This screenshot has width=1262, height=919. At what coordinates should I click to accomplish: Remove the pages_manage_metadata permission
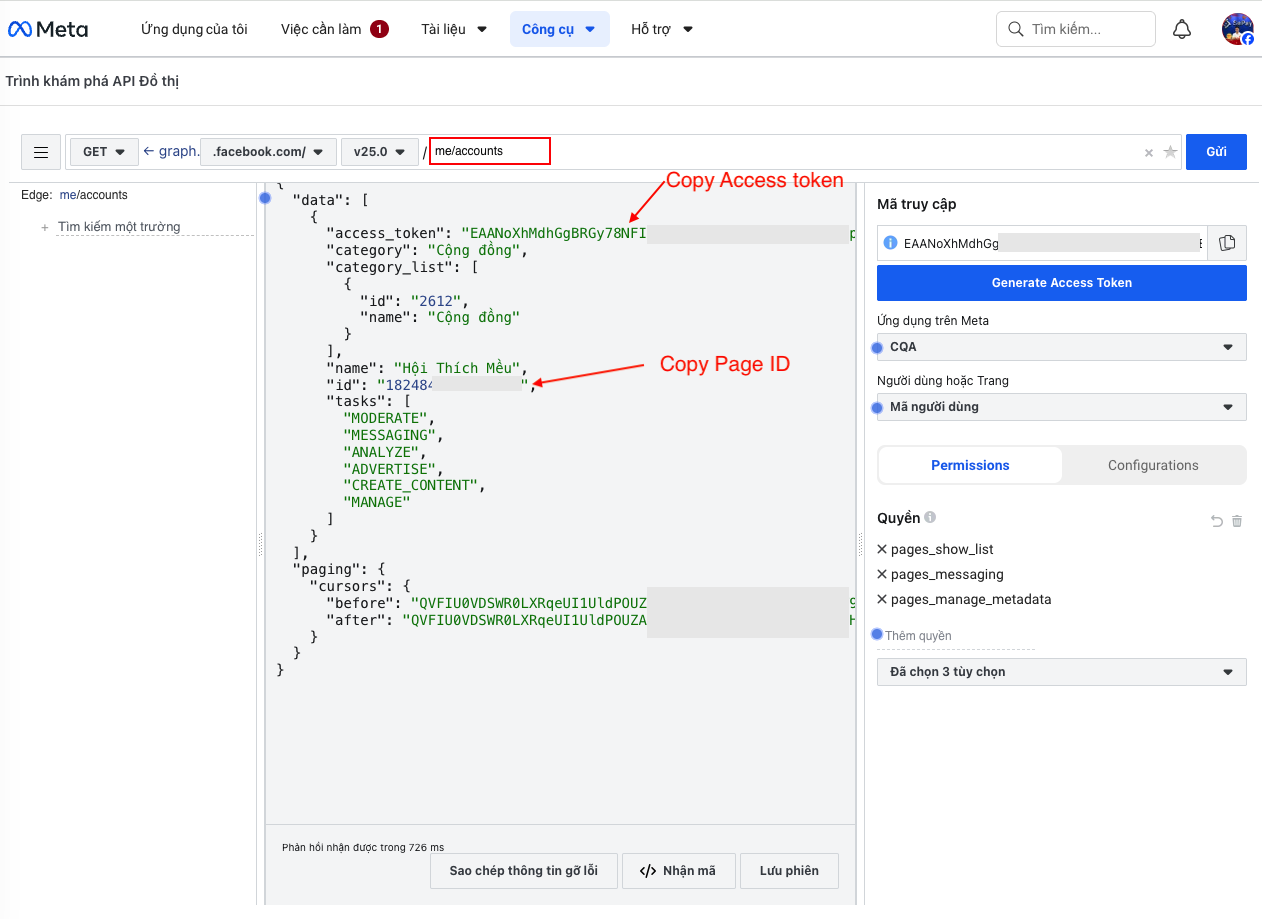point(882,599)
